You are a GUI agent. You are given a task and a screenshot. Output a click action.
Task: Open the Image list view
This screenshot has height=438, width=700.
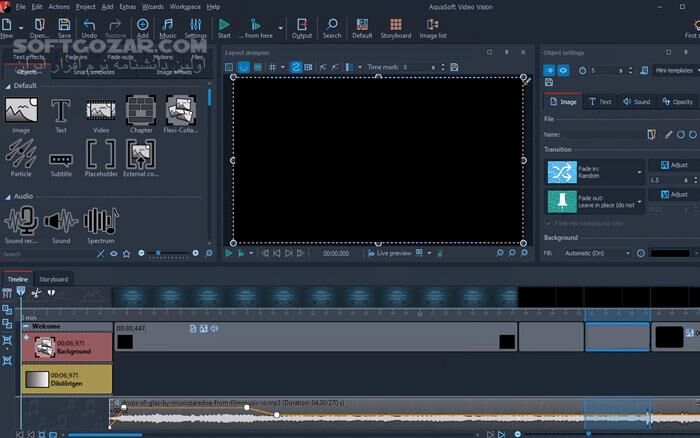point(433,28)
